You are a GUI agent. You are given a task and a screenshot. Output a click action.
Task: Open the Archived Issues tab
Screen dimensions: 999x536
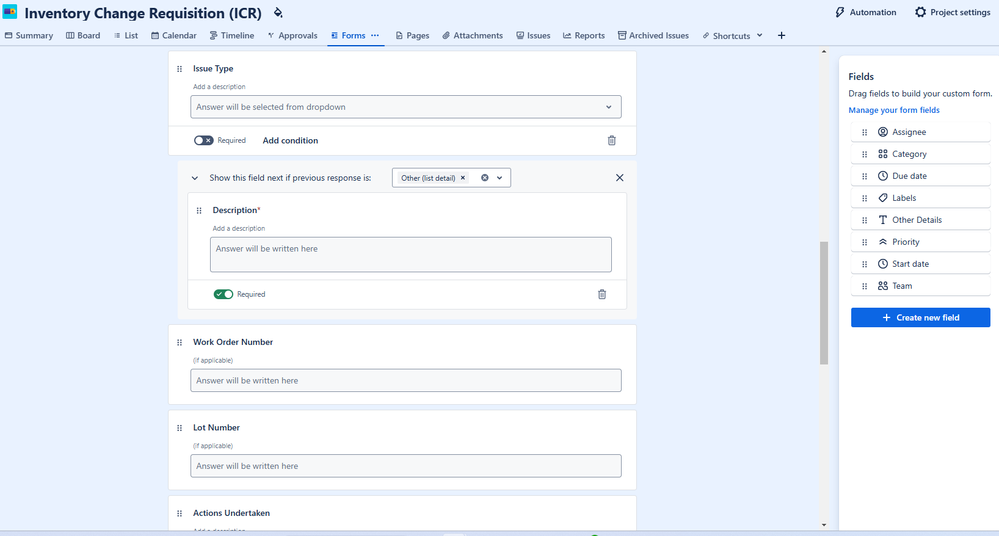coord(653,36)
